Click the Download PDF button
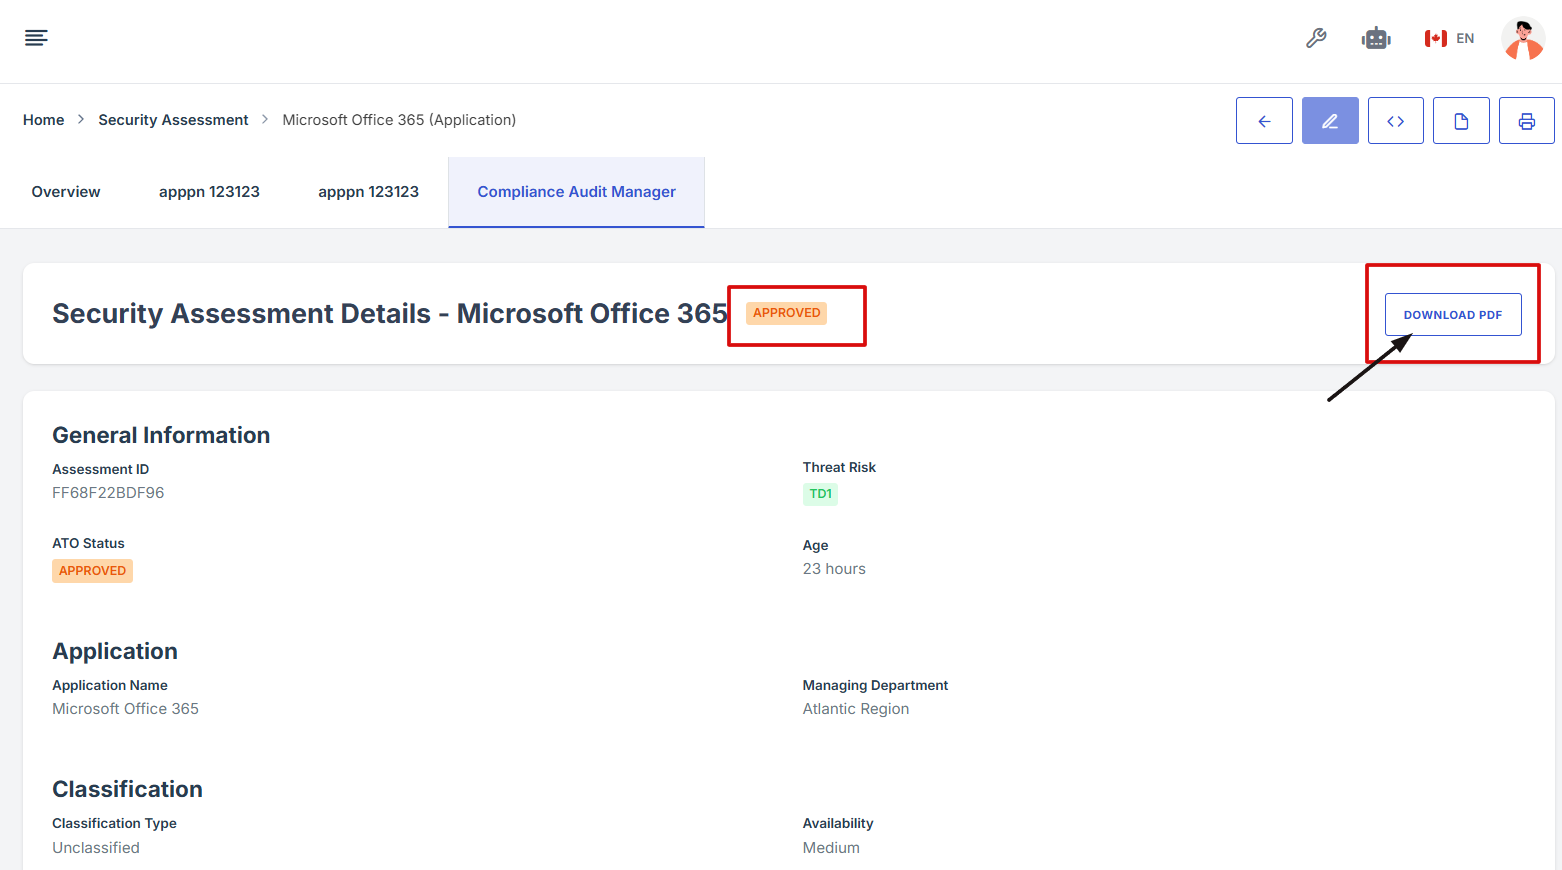1562x870 pixels. tap(1452, 314)
